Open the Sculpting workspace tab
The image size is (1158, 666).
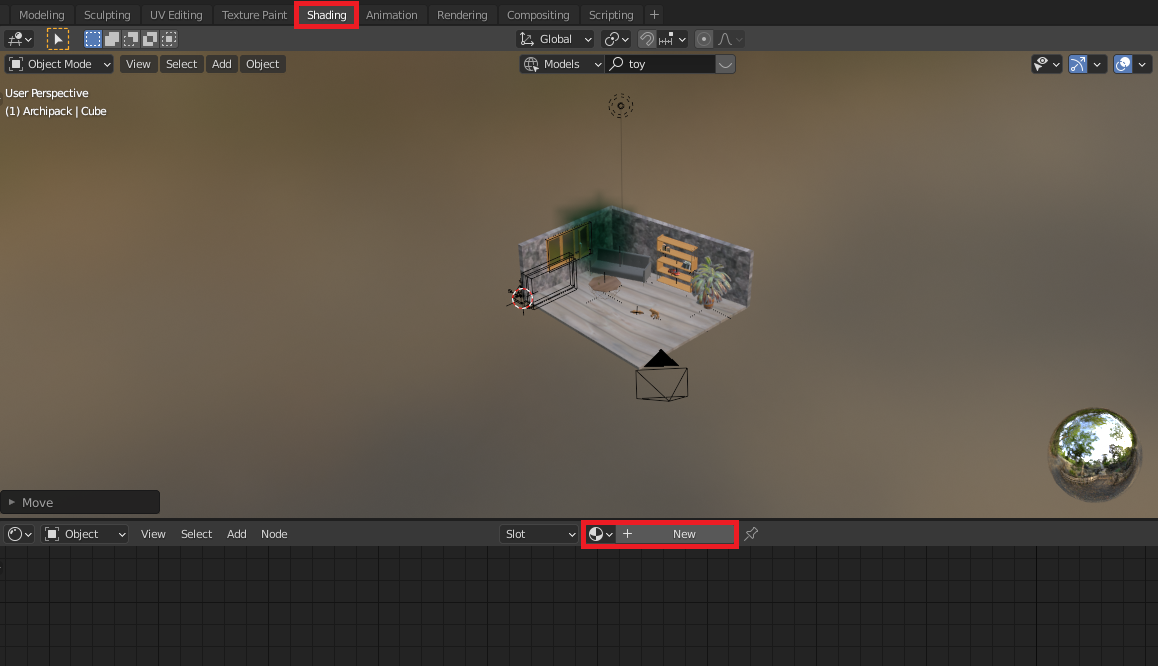click(x=107, y=15)
